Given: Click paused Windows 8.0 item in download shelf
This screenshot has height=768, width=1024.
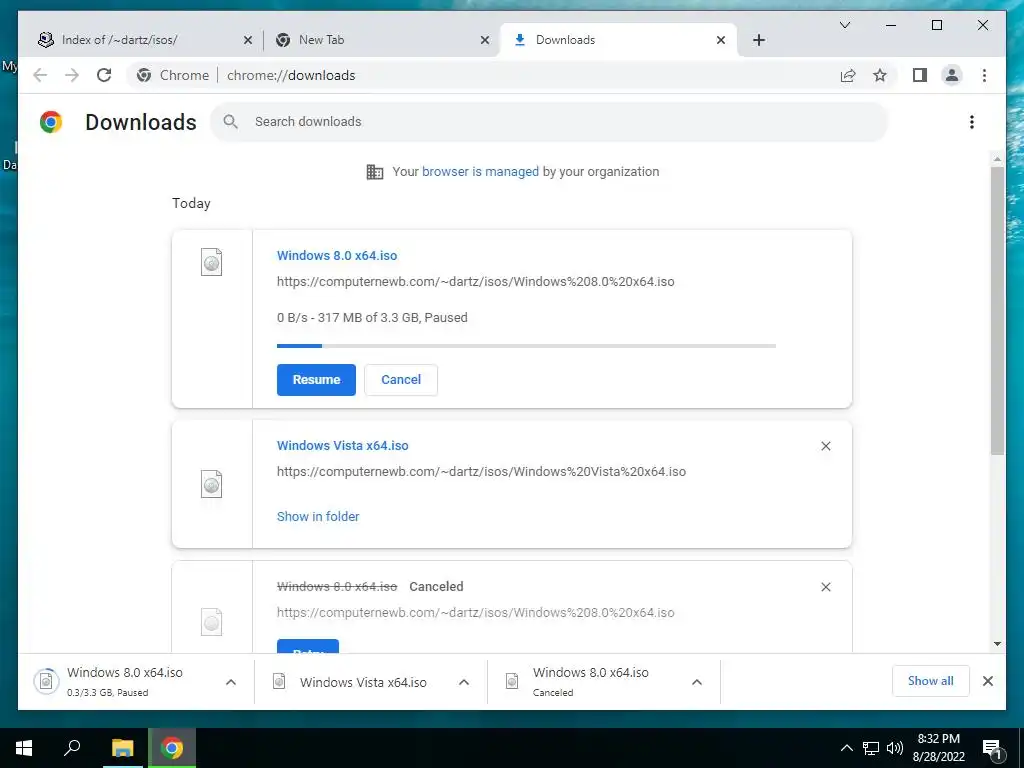Looking at the screenshot, I should pyautogui.click(x=124, y=681).
